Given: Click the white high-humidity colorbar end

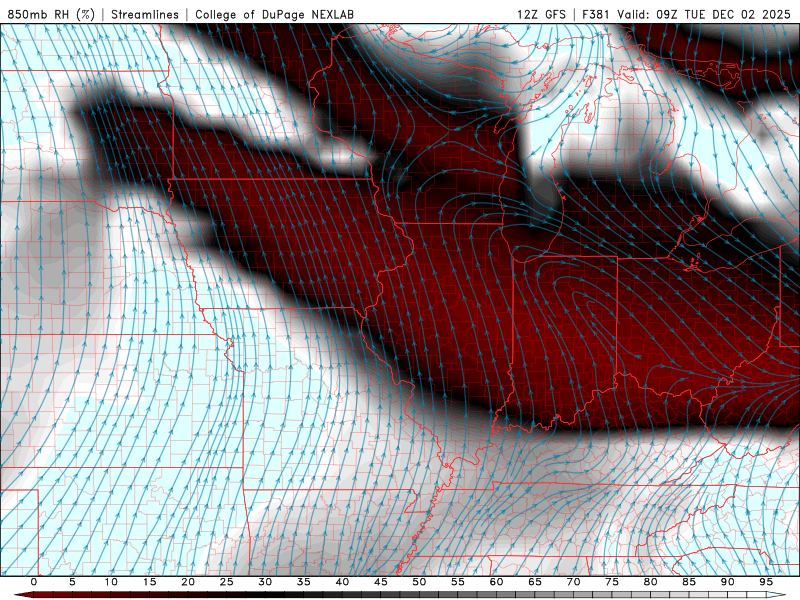Looking at the screenshot, I should click(776, 595).
